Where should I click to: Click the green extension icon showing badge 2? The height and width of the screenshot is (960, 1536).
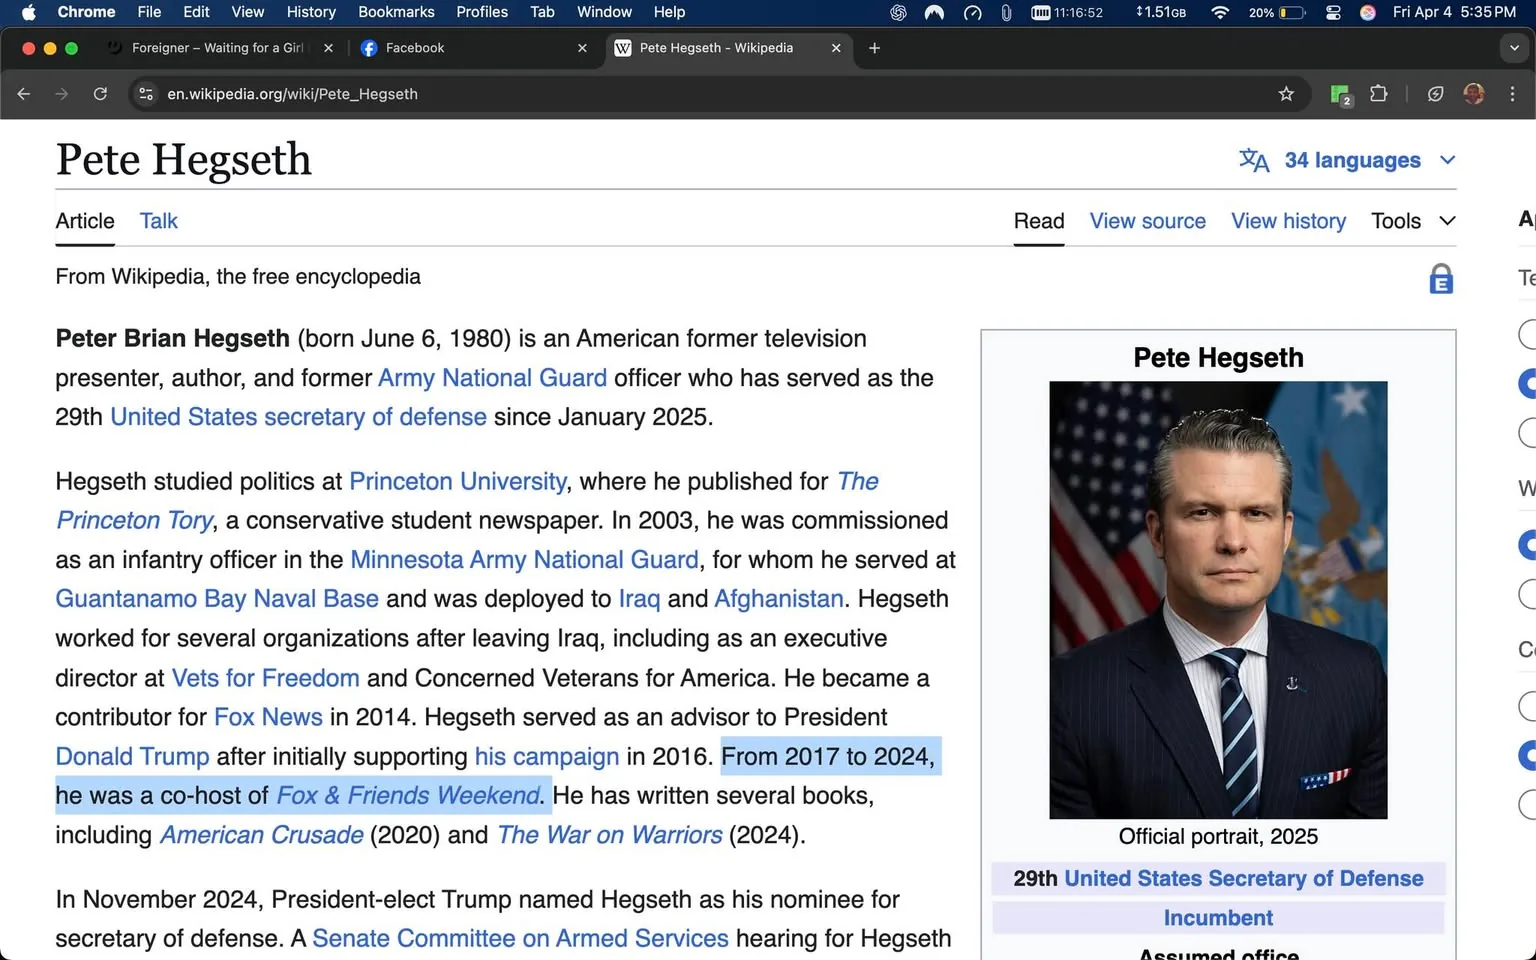(1339, 94)
